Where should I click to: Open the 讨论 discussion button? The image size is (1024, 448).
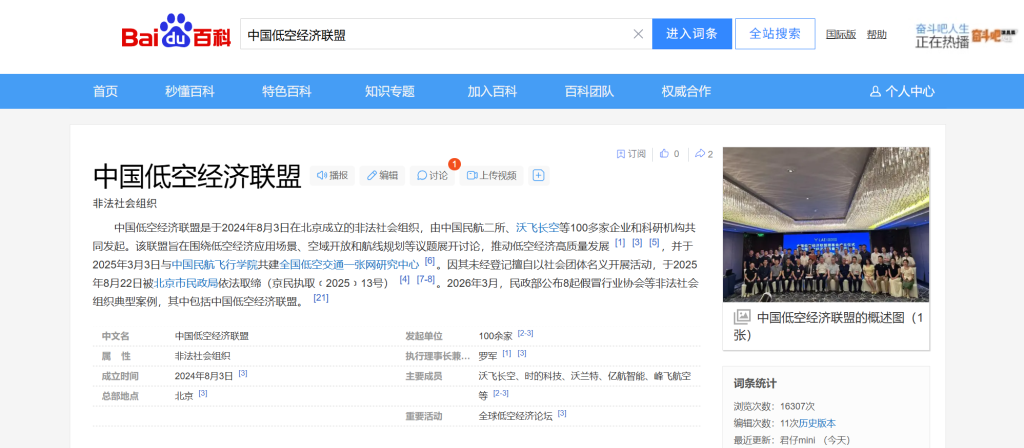(x=432, y=175)
